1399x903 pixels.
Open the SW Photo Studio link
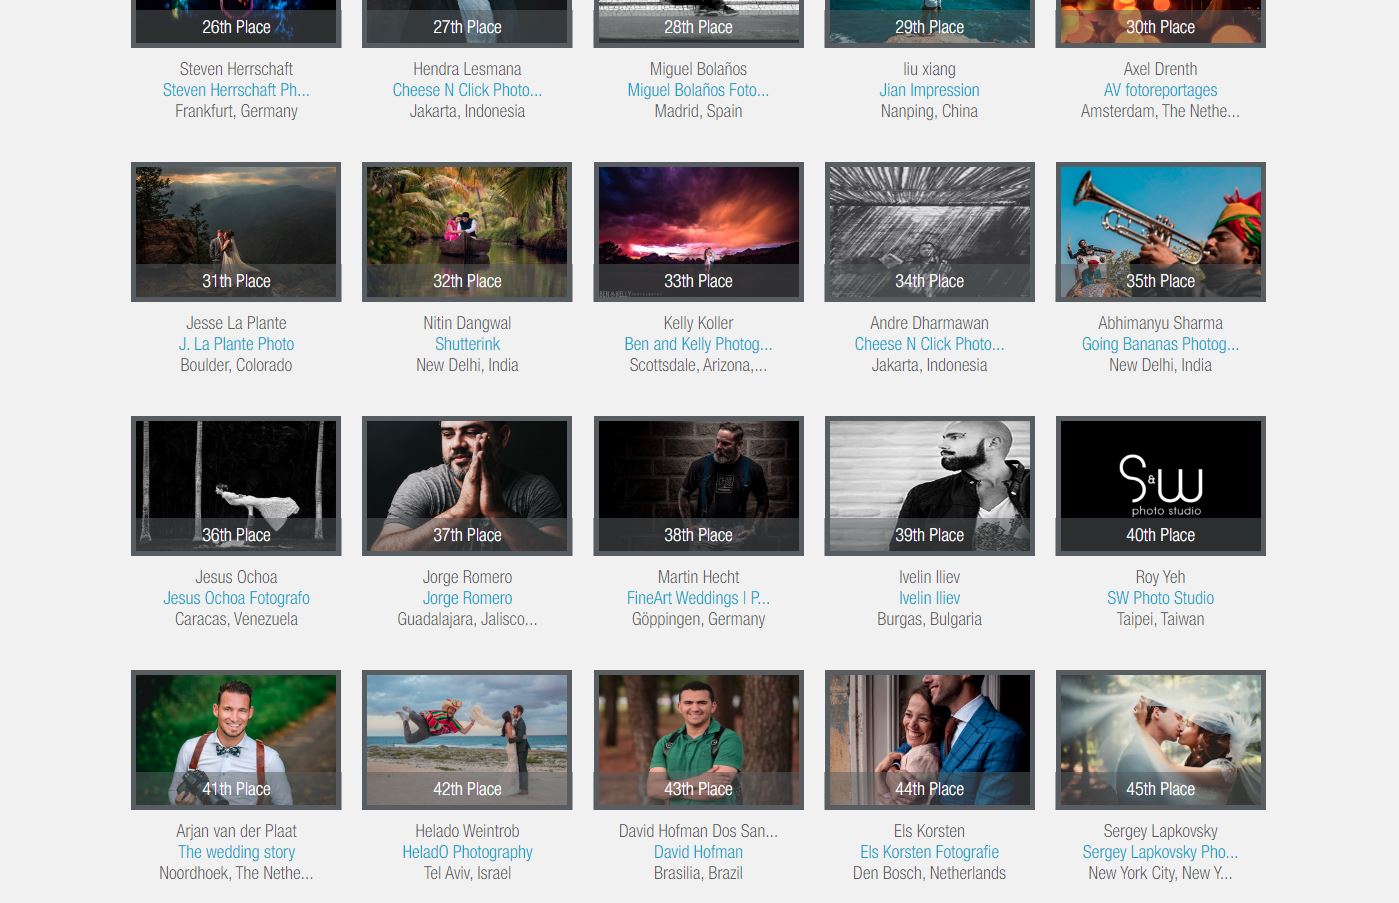pyautogui.click(x=1160, y=598)
